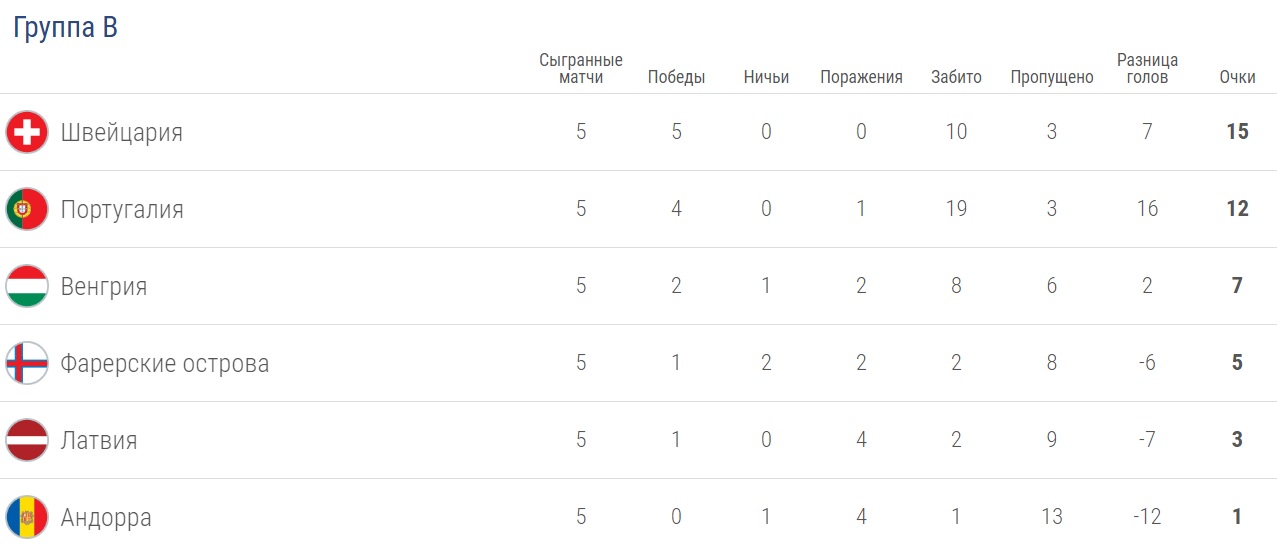Open the Португалия team link
The width and height of the screenshot is (1277, 551).
coord(122,209)
